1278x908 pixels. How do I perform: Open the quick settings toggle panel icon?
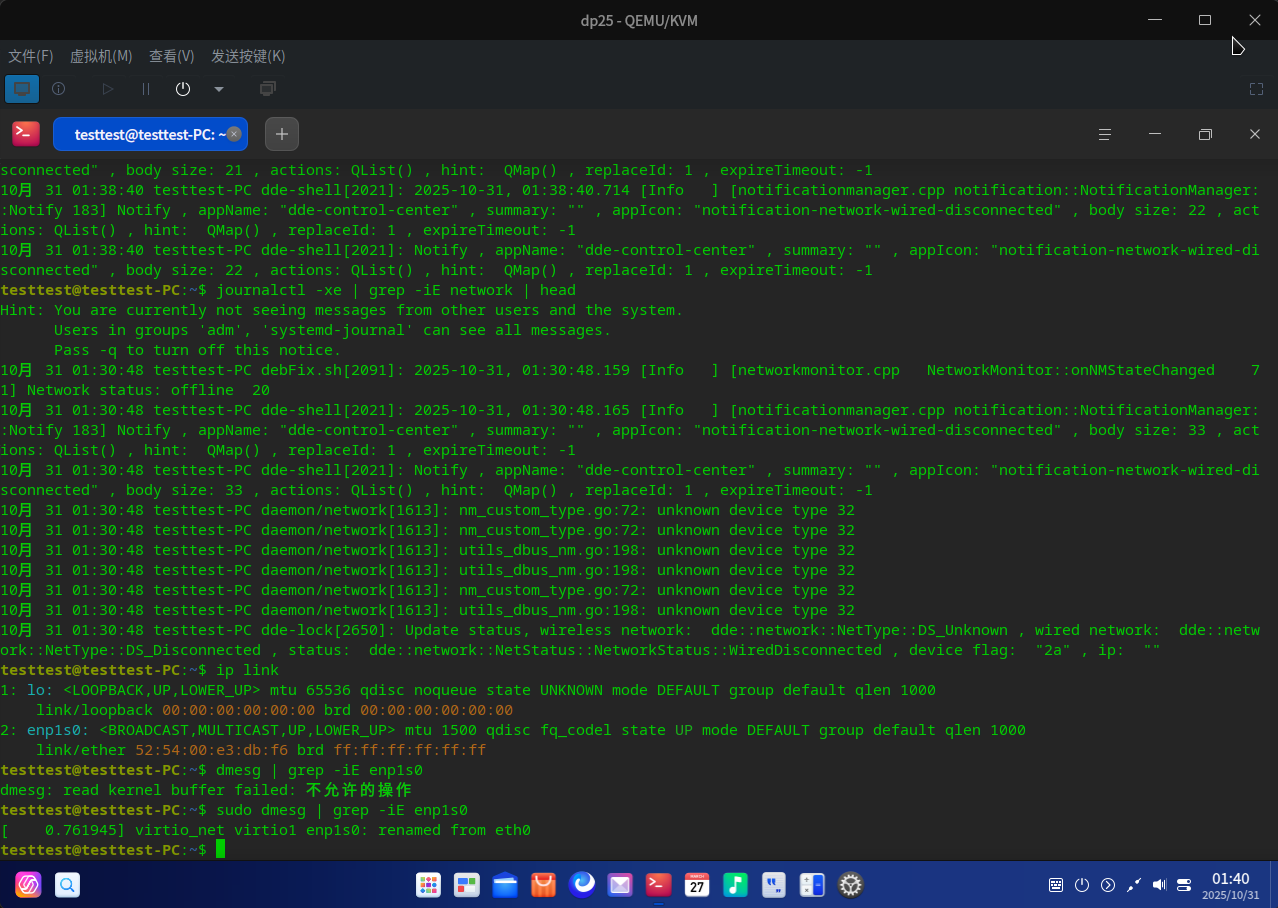1185,885
